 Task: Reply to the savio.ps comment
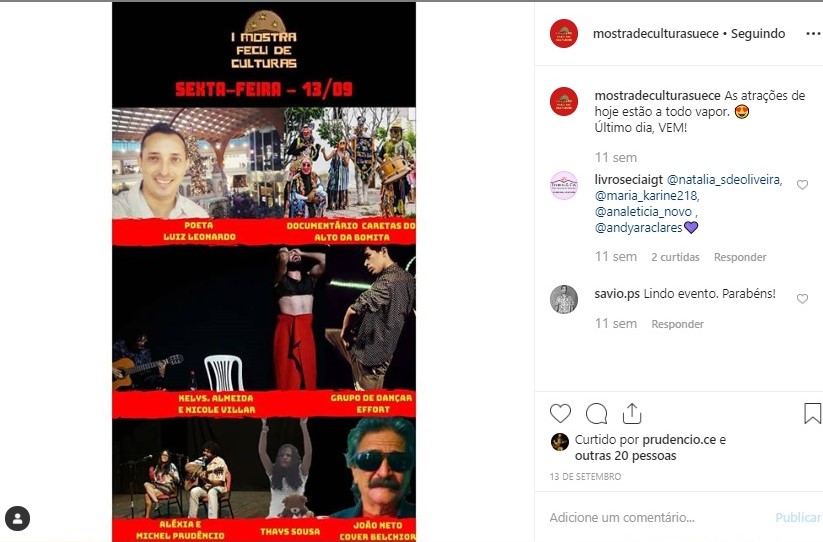(x=678, y=324)
